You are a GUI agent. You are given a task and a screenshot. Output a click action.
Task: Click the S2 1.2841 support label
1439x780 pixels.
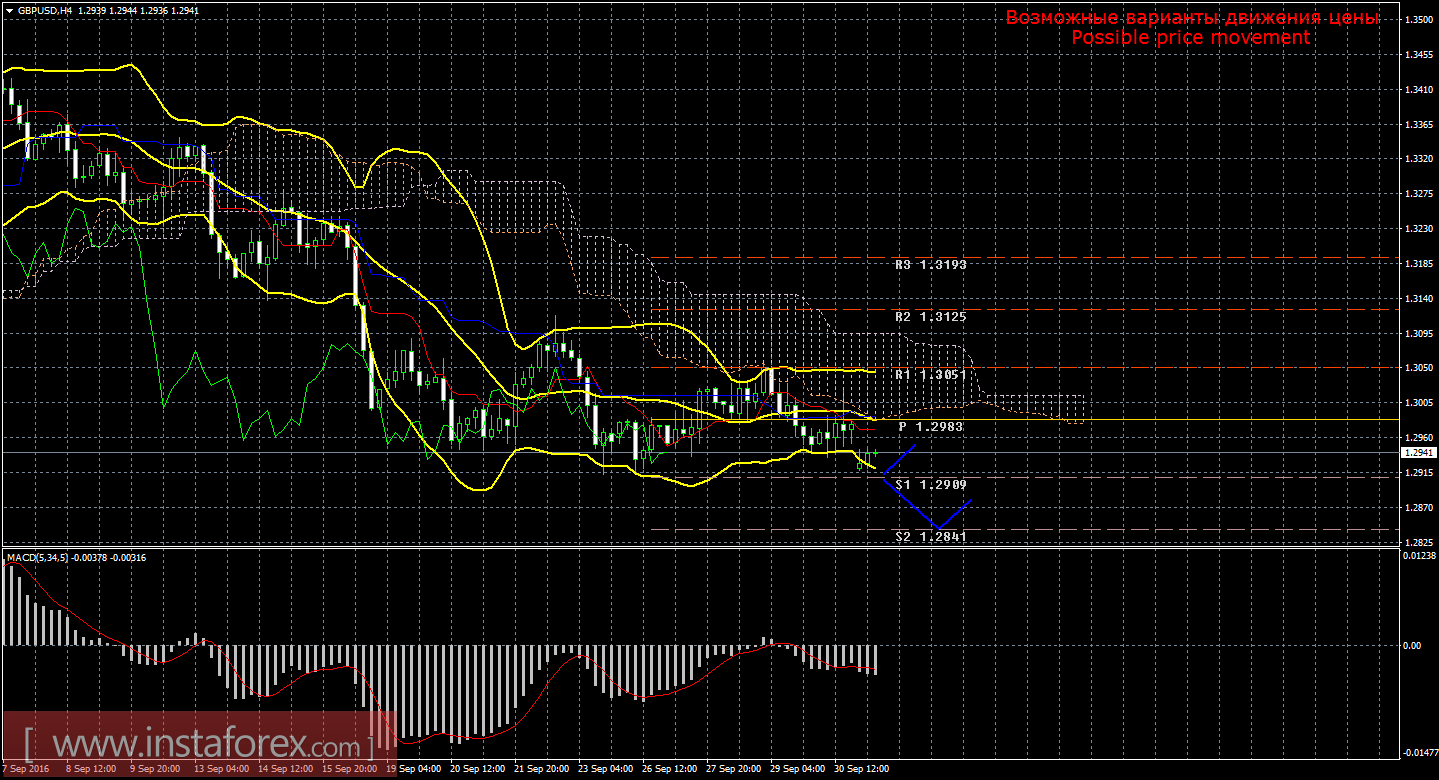pos(930,537)
